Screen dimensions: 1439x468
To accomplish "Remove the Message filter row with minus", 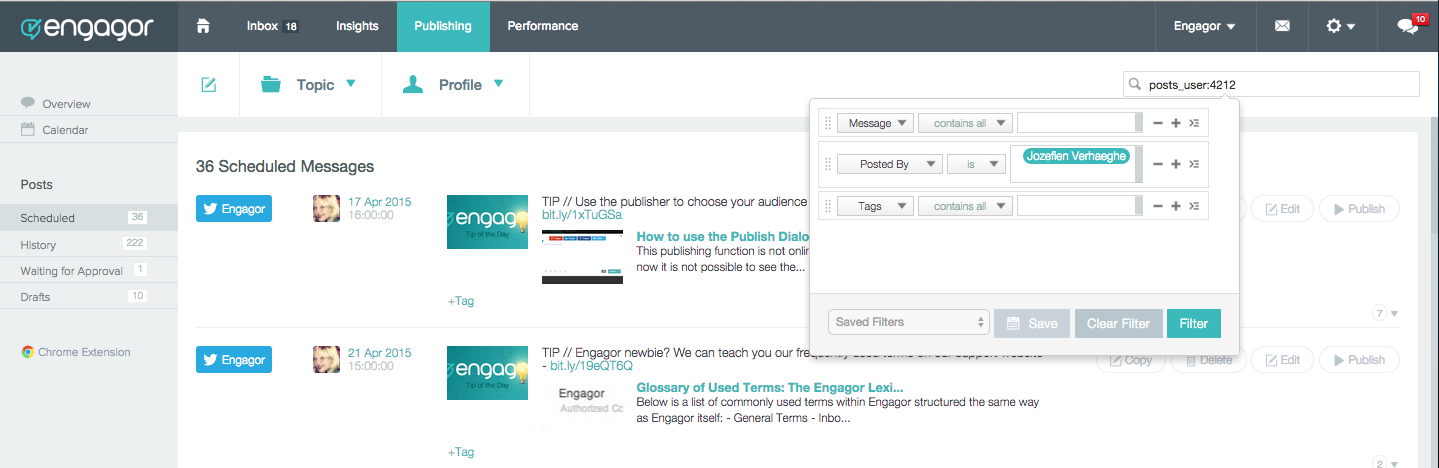I will tap(1158, 123).
